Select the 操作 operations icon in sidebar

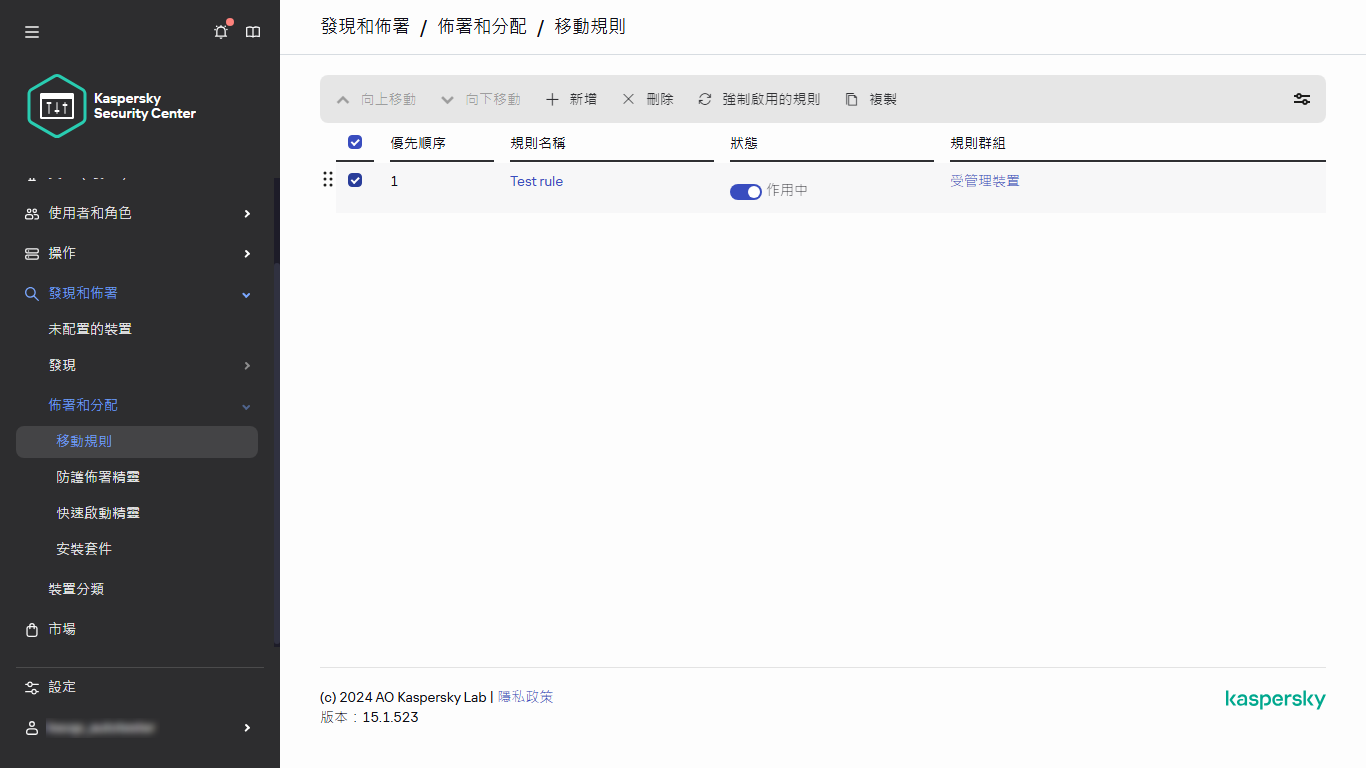click(31, 253)
